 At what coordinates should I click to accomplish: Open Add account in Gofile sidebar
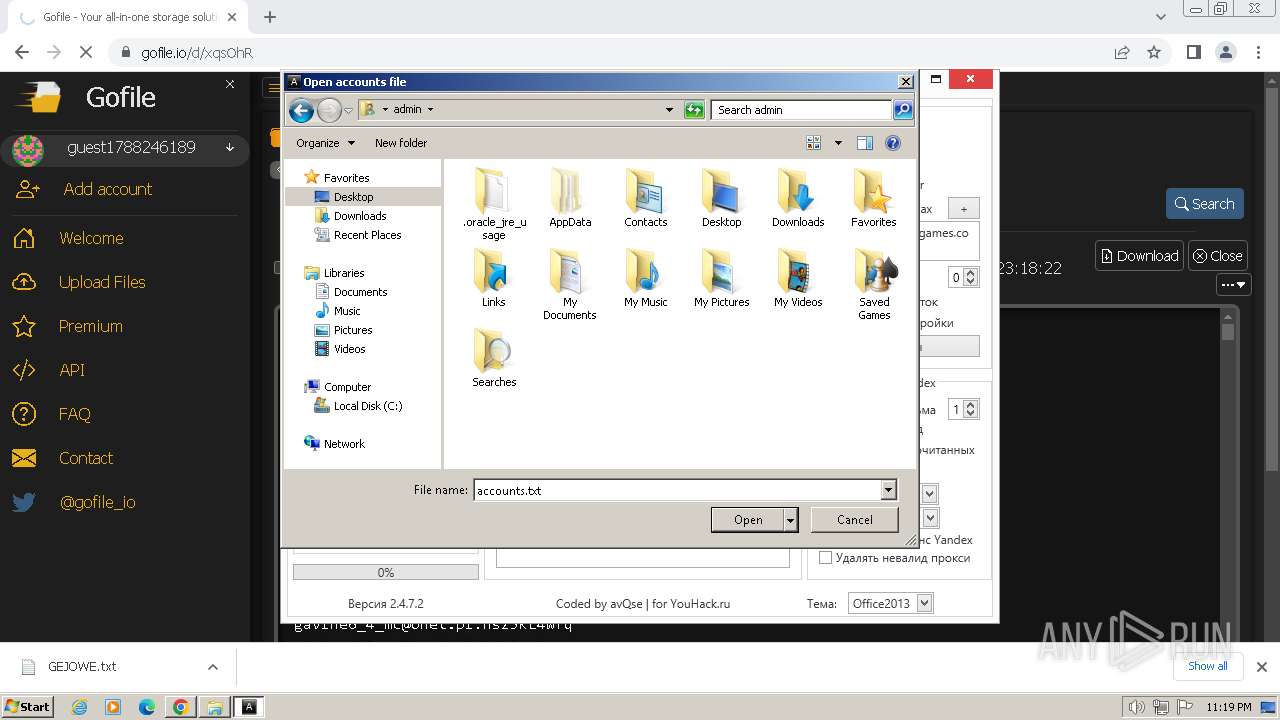pos(108,189)
